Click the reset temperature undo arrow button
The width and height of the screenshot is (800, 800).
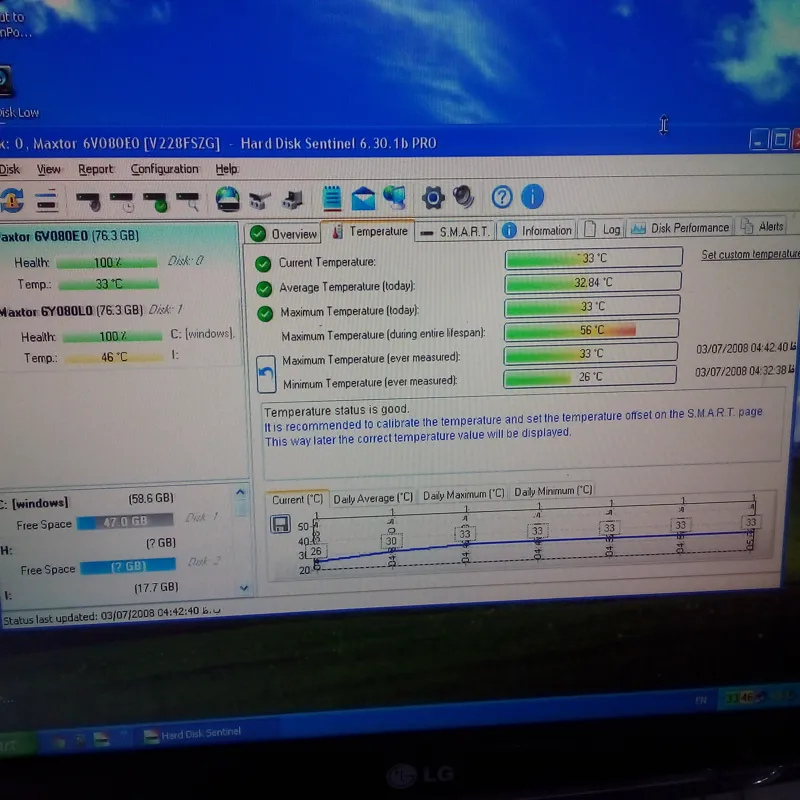[x=266, y=374]
